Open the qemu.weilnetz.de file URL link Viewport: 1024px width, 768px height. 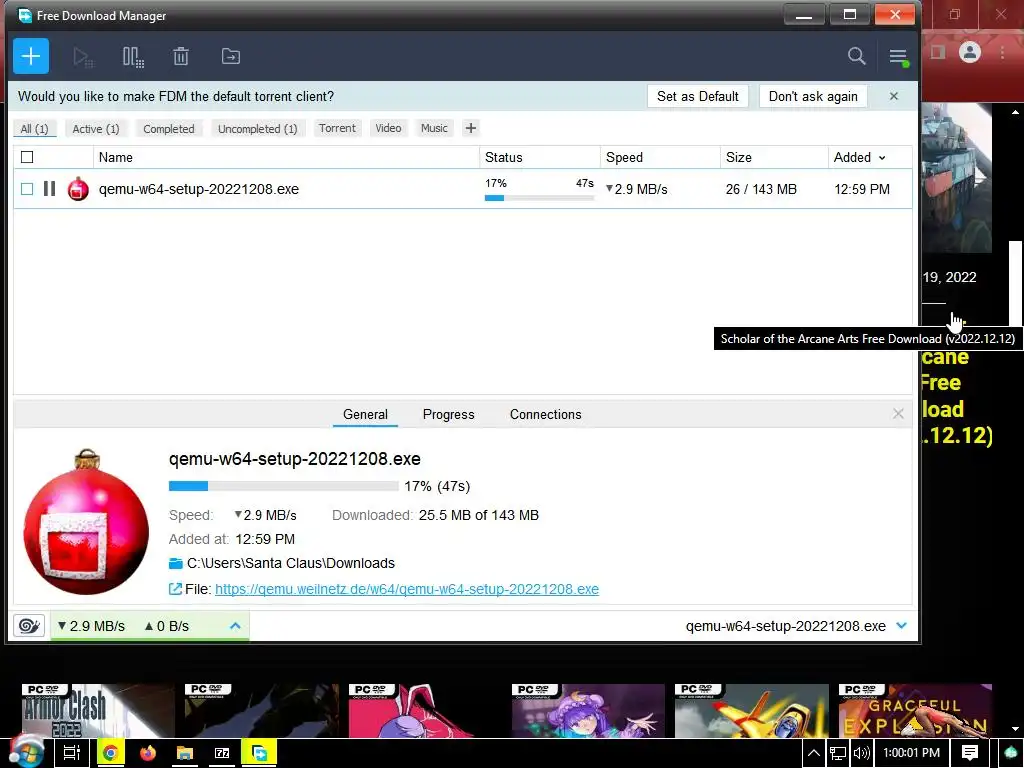pos(407,589)
